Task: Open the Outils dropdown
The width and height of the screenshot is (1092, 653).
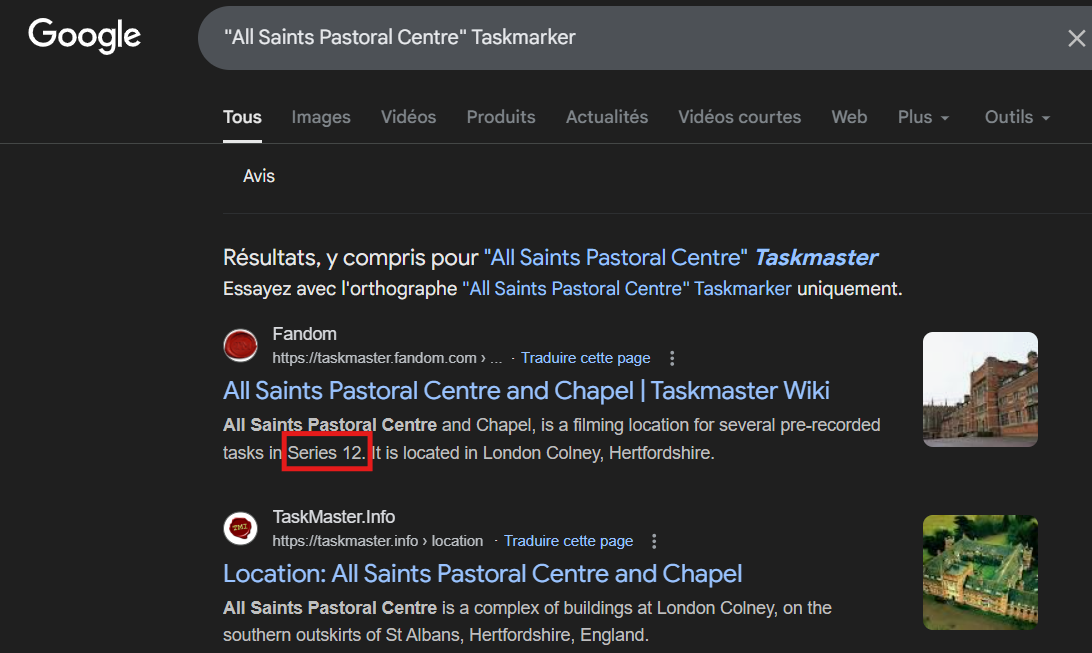Action: [x=1017, y=117]
